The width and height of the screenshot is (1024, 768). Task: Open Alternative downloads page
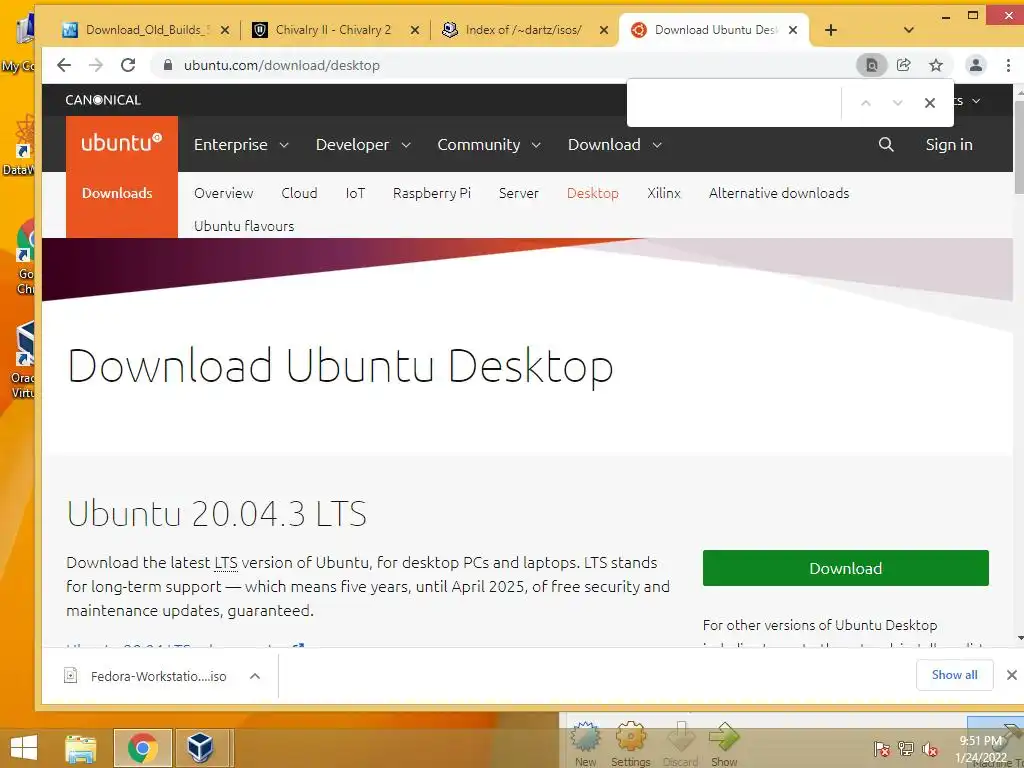click(x=779, y=193)
